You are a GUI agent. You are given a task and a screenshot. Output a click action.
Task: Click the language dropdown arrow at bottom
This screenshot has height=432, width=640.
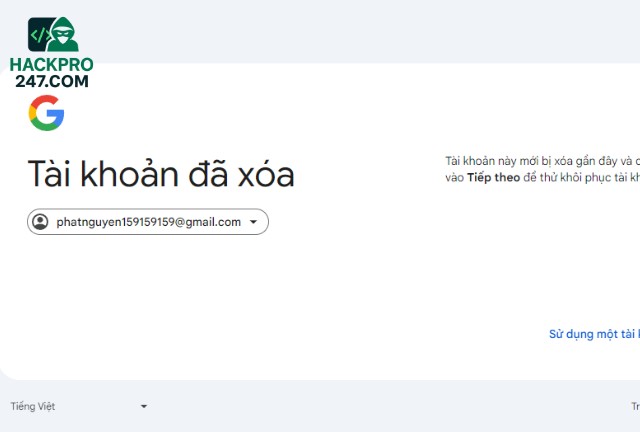point(144,406)
